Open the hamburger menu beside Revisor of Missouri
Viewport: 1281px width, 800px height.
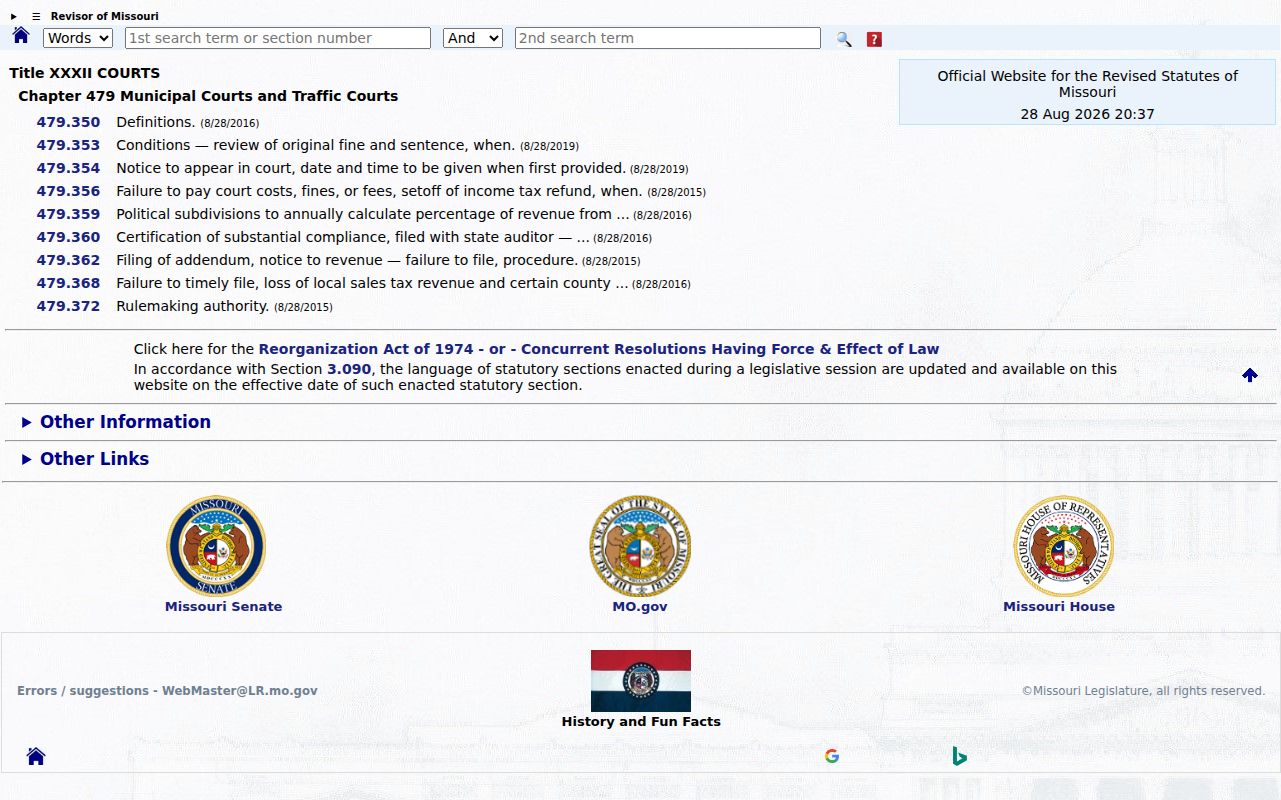click(x=36, y=16)
